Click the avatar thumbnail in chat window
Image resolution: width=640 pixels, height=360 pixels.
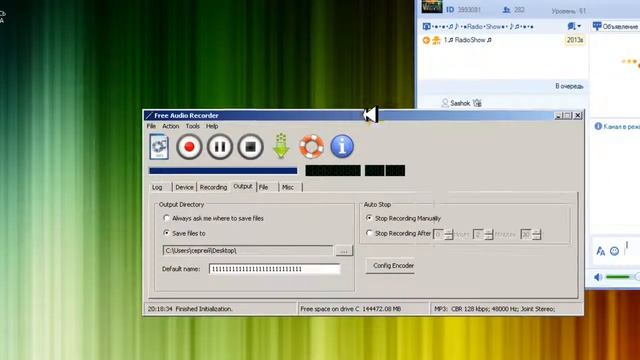coord(432,7)
